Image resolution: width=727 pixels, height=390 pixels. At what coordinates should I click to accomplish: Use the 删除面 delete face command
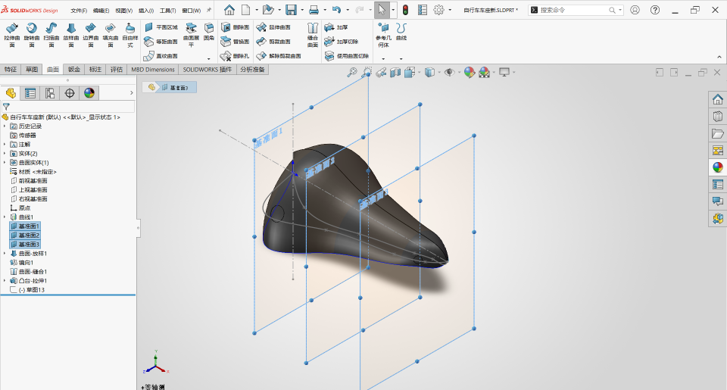pyautogui.click(x=235, y=27)
